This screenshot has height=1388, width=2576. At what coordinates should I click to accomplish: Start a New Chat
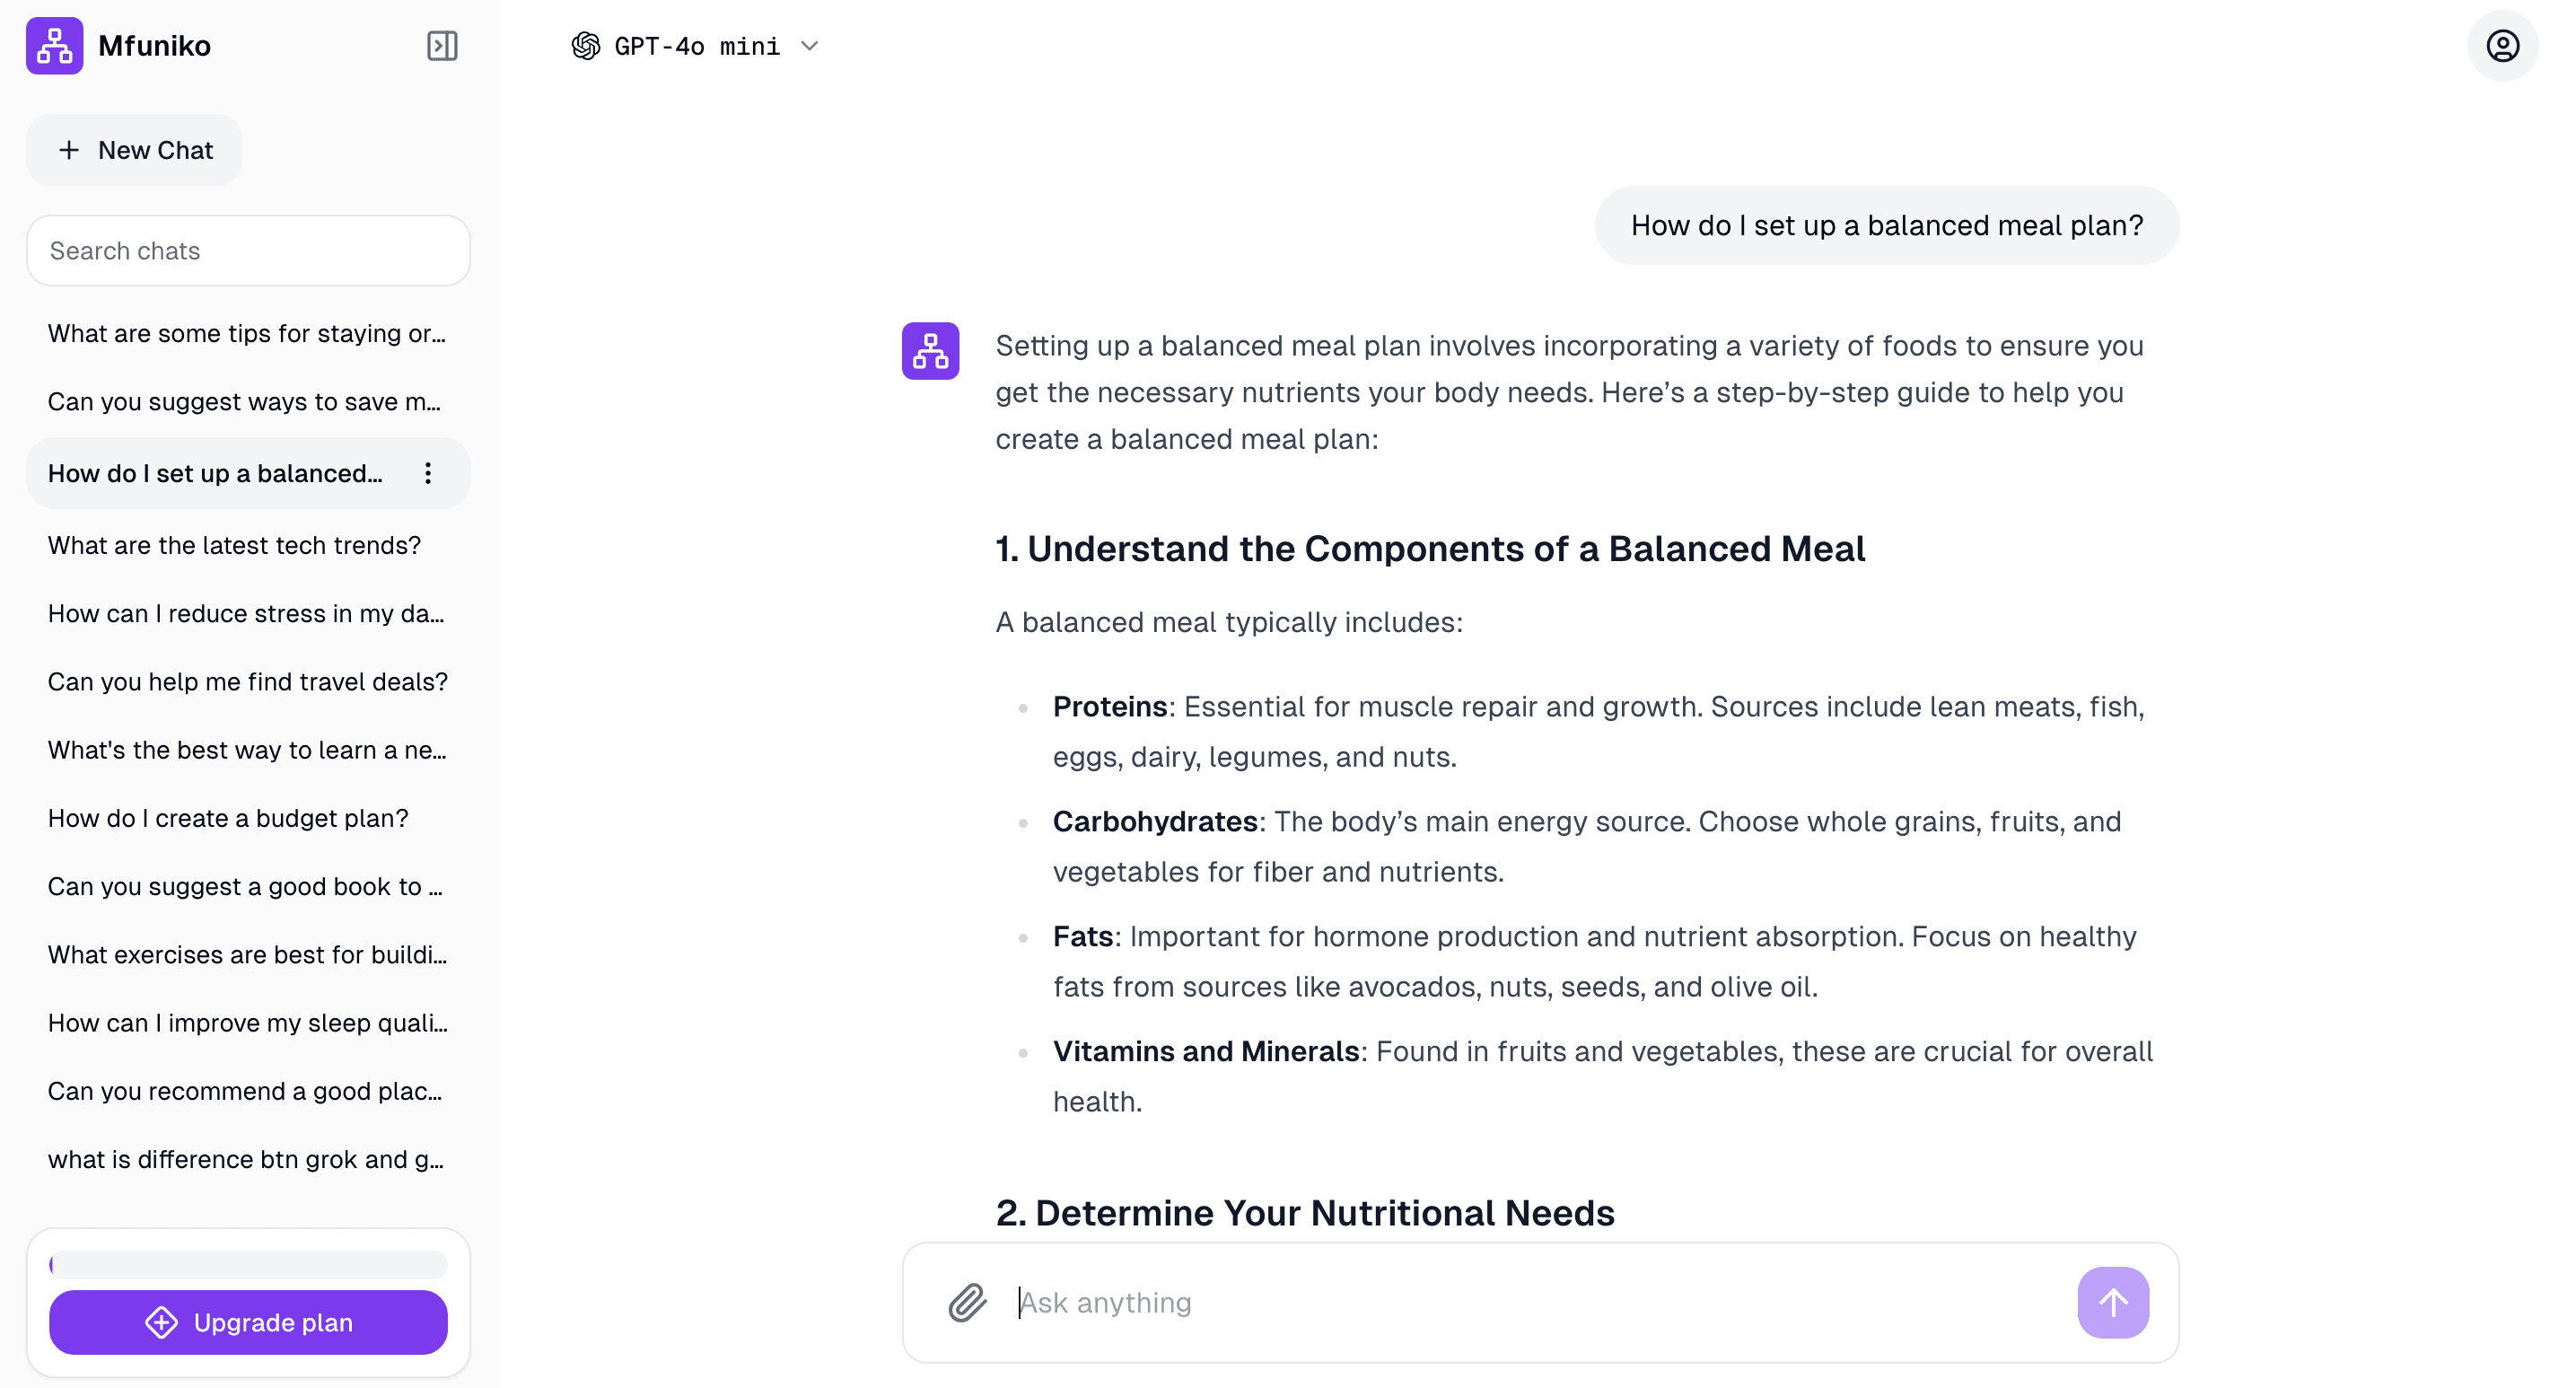click(x=134, y=150)
